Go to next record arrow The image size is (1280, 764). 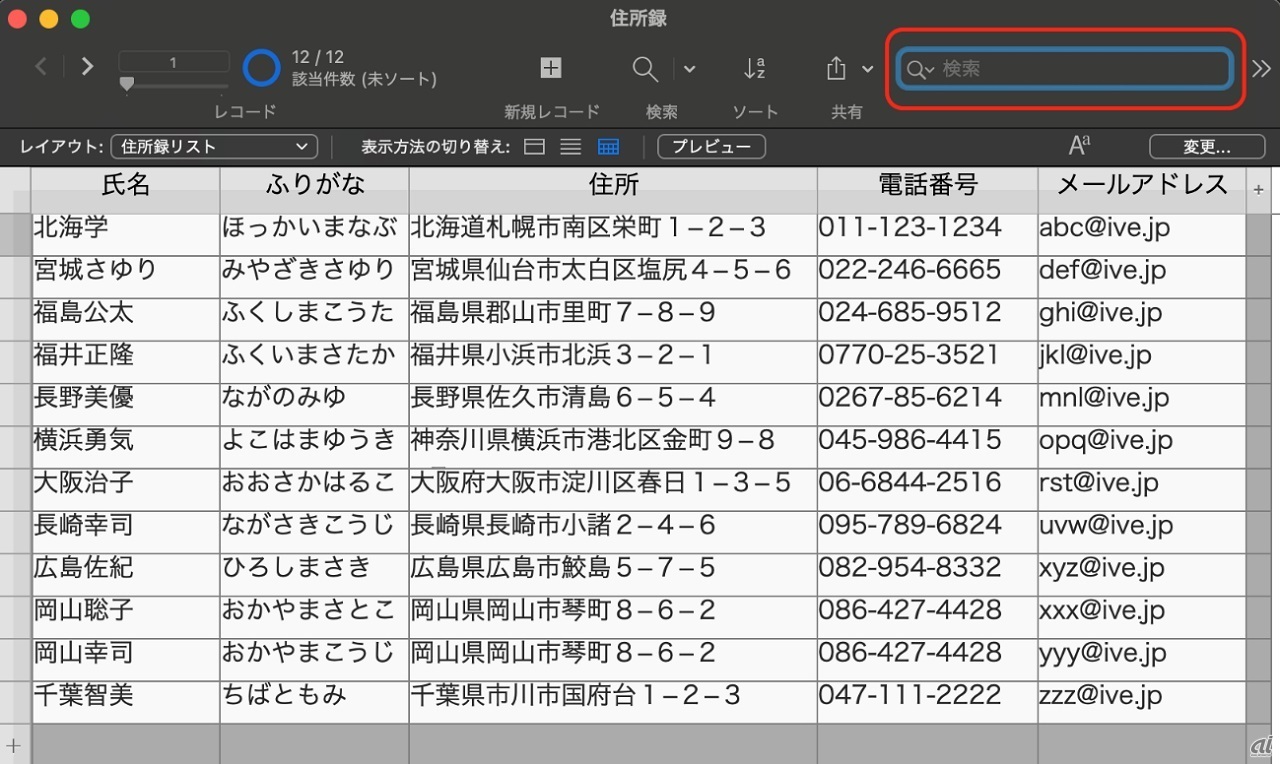click(x=88, y=67)
